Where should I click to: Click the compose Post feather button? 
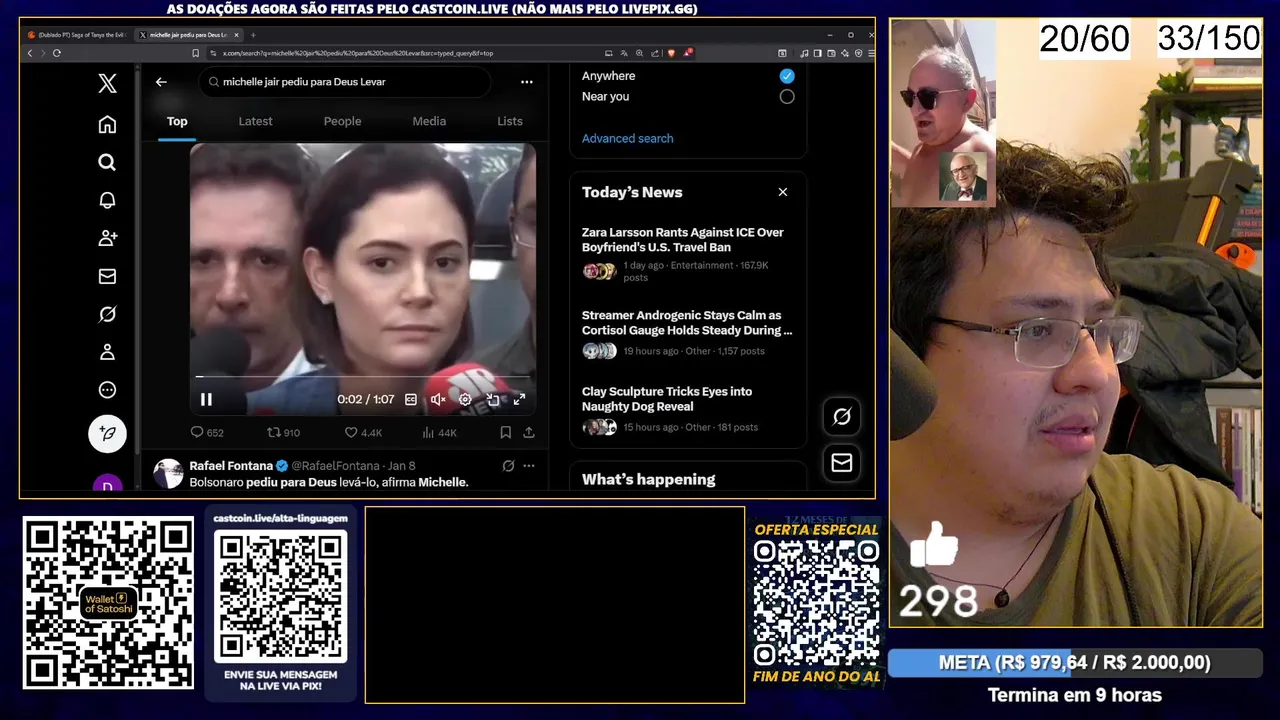coord(107,433)
